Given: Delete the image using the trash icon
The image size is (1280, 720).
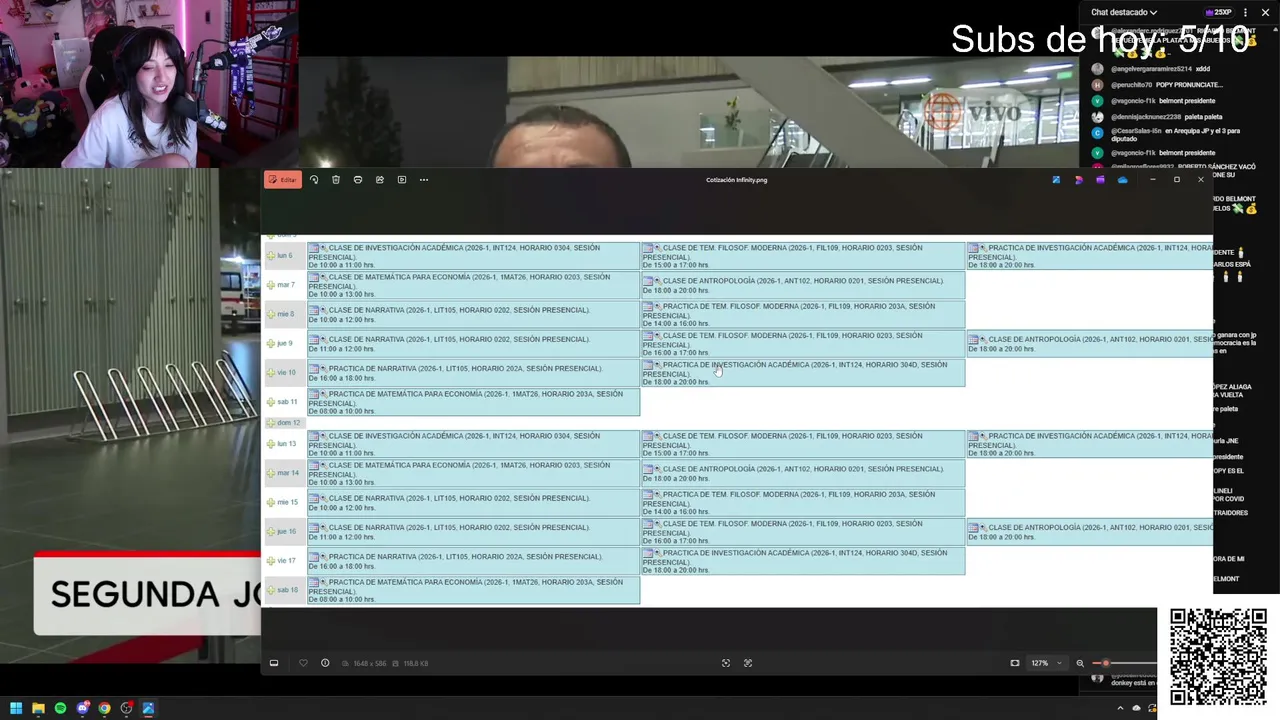Looking at the screenshot, I should pyautogui.click(x=336, y=180).
